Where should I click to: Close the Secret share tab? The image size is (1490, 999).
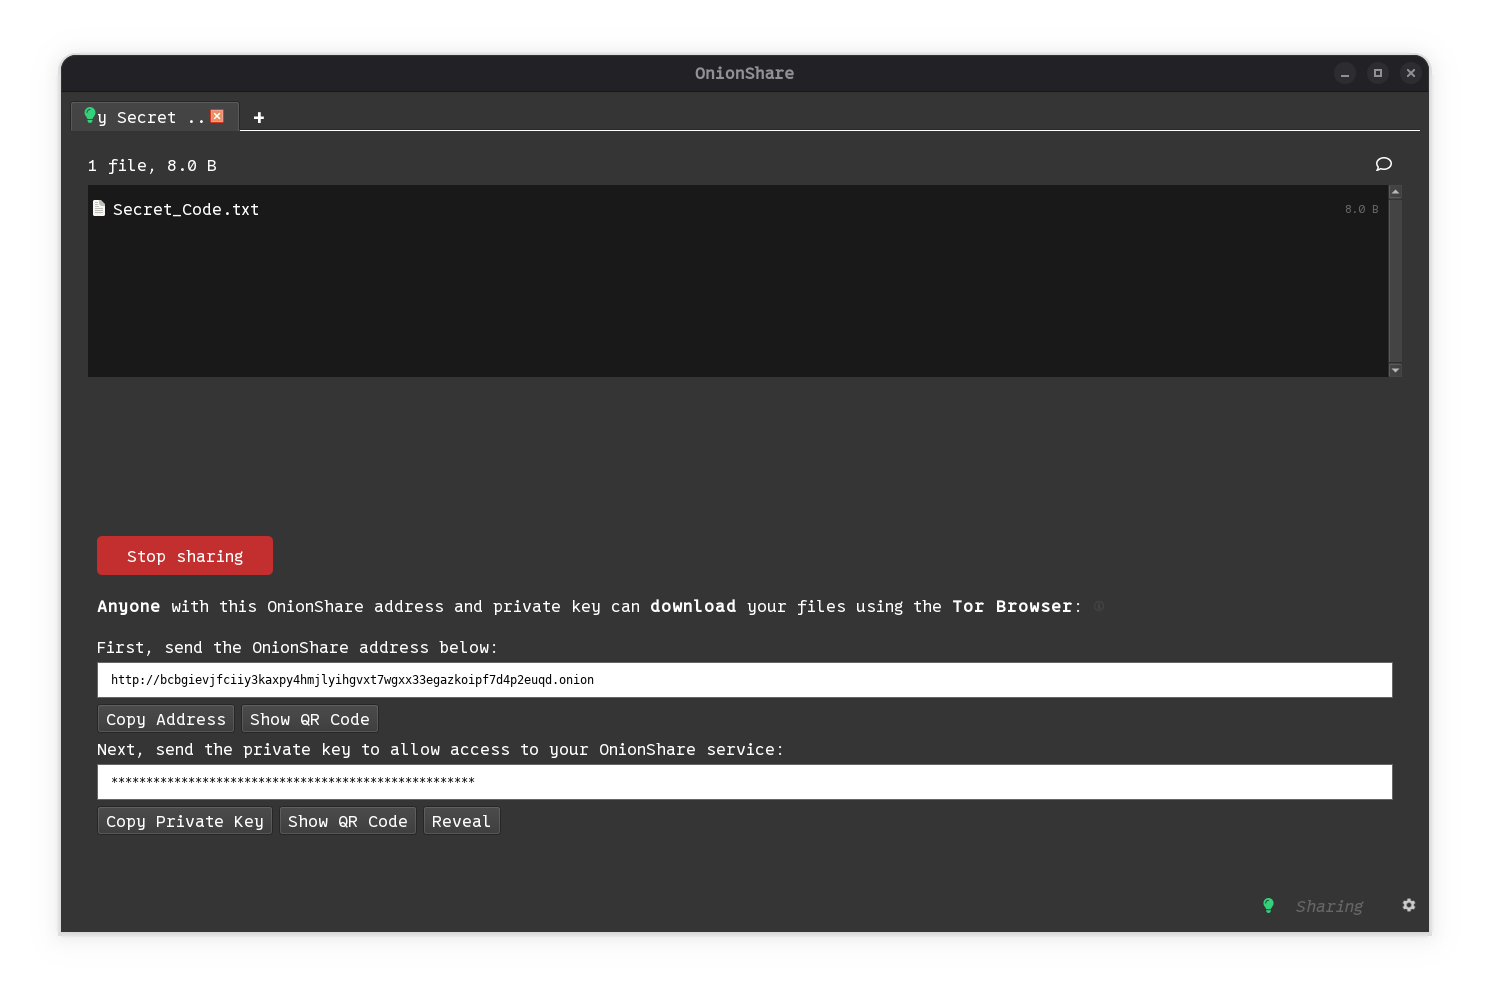pos(217,116)
